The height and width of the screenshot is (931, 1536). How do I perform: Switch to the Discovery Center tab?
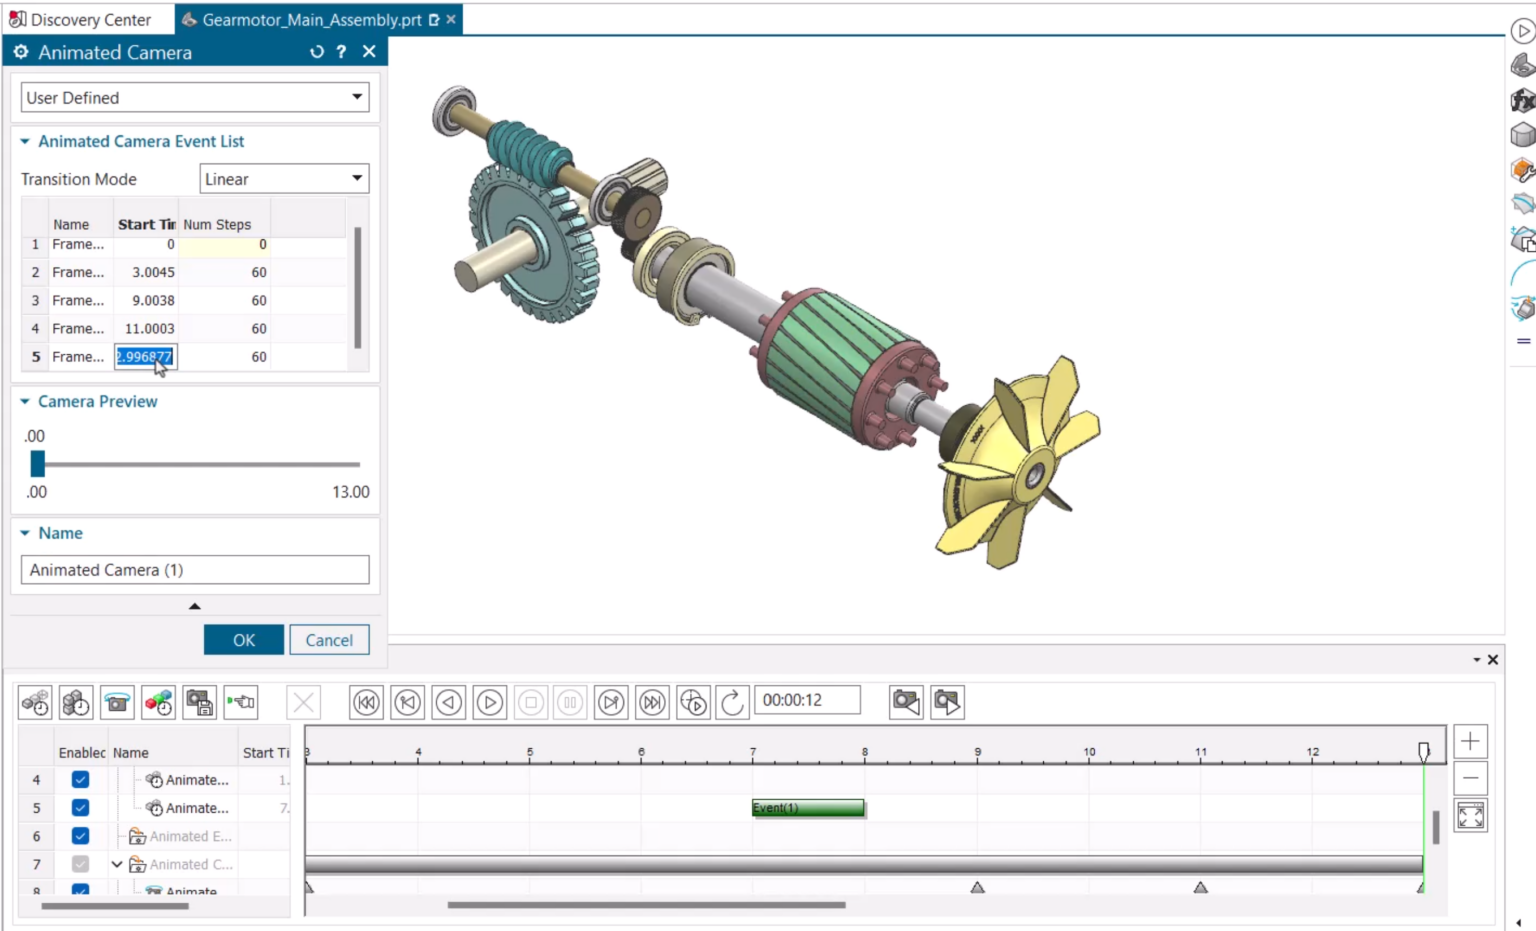[81, 20]
